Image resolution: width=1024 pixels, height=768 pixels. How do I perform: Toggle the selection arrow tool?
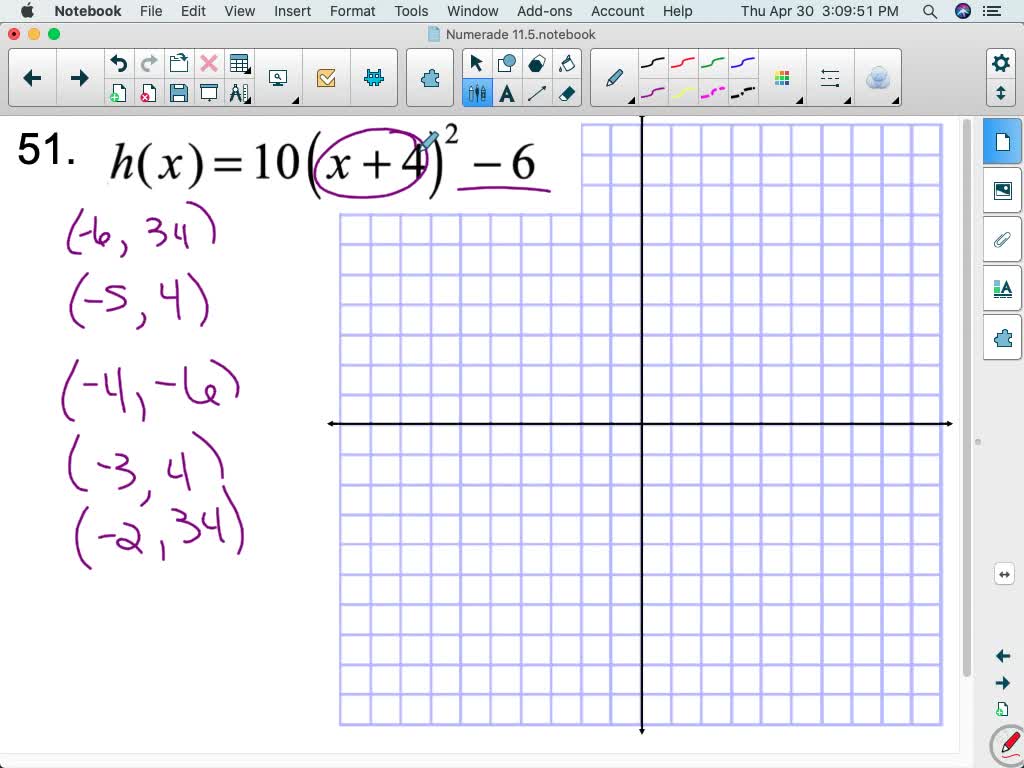pyautogui.click(x=477, y=62)
